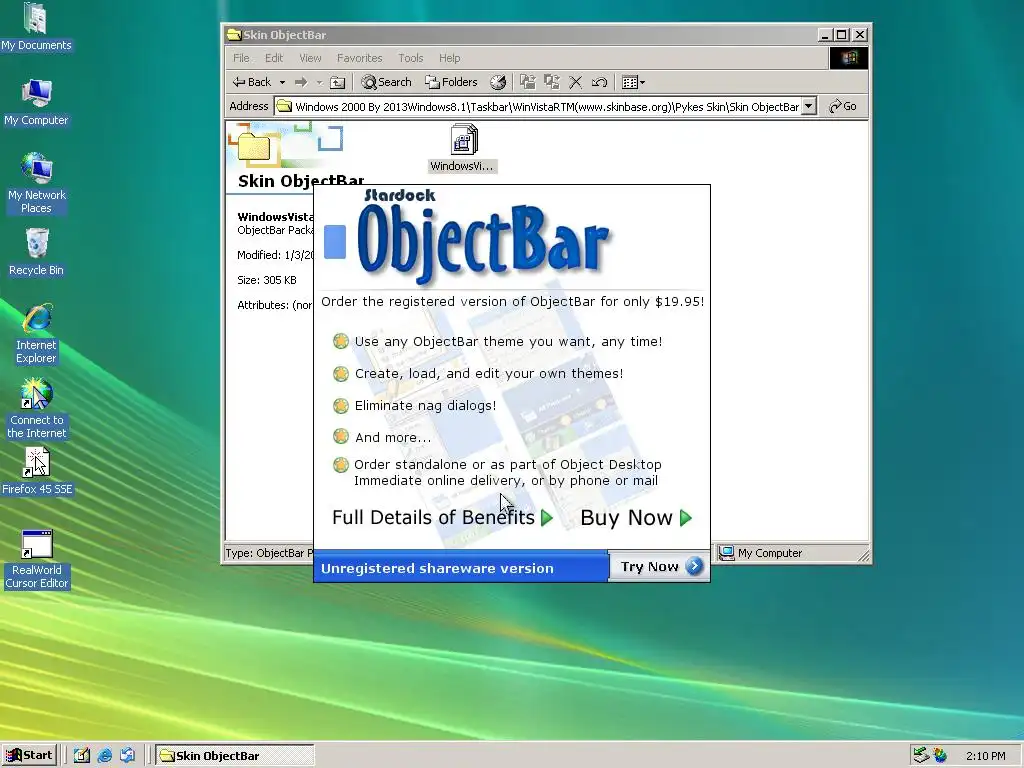The width and height of the screenshot is (1024, 768).
Task: Click 'Size: 305 KB' detail text
Action: (x=266, y=280)
